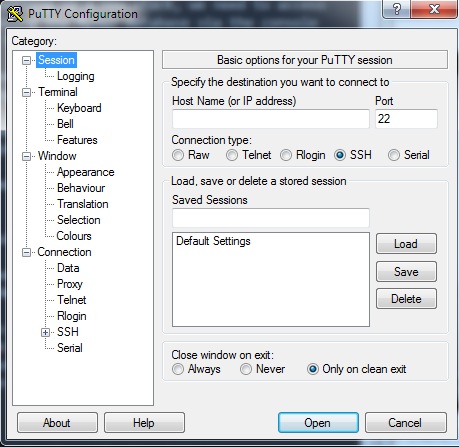Open the Proxy settings panel
The image size is (459, 447).
(x=70, y=284)
